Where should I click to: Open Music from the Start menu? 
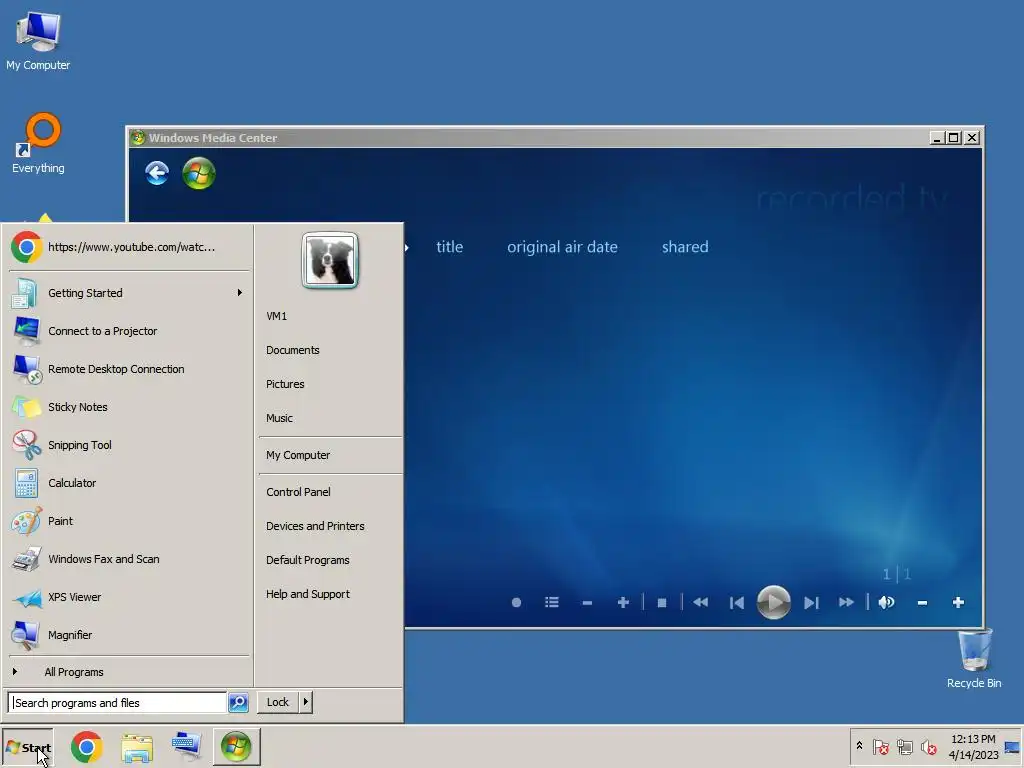click(x=330, y=418)
